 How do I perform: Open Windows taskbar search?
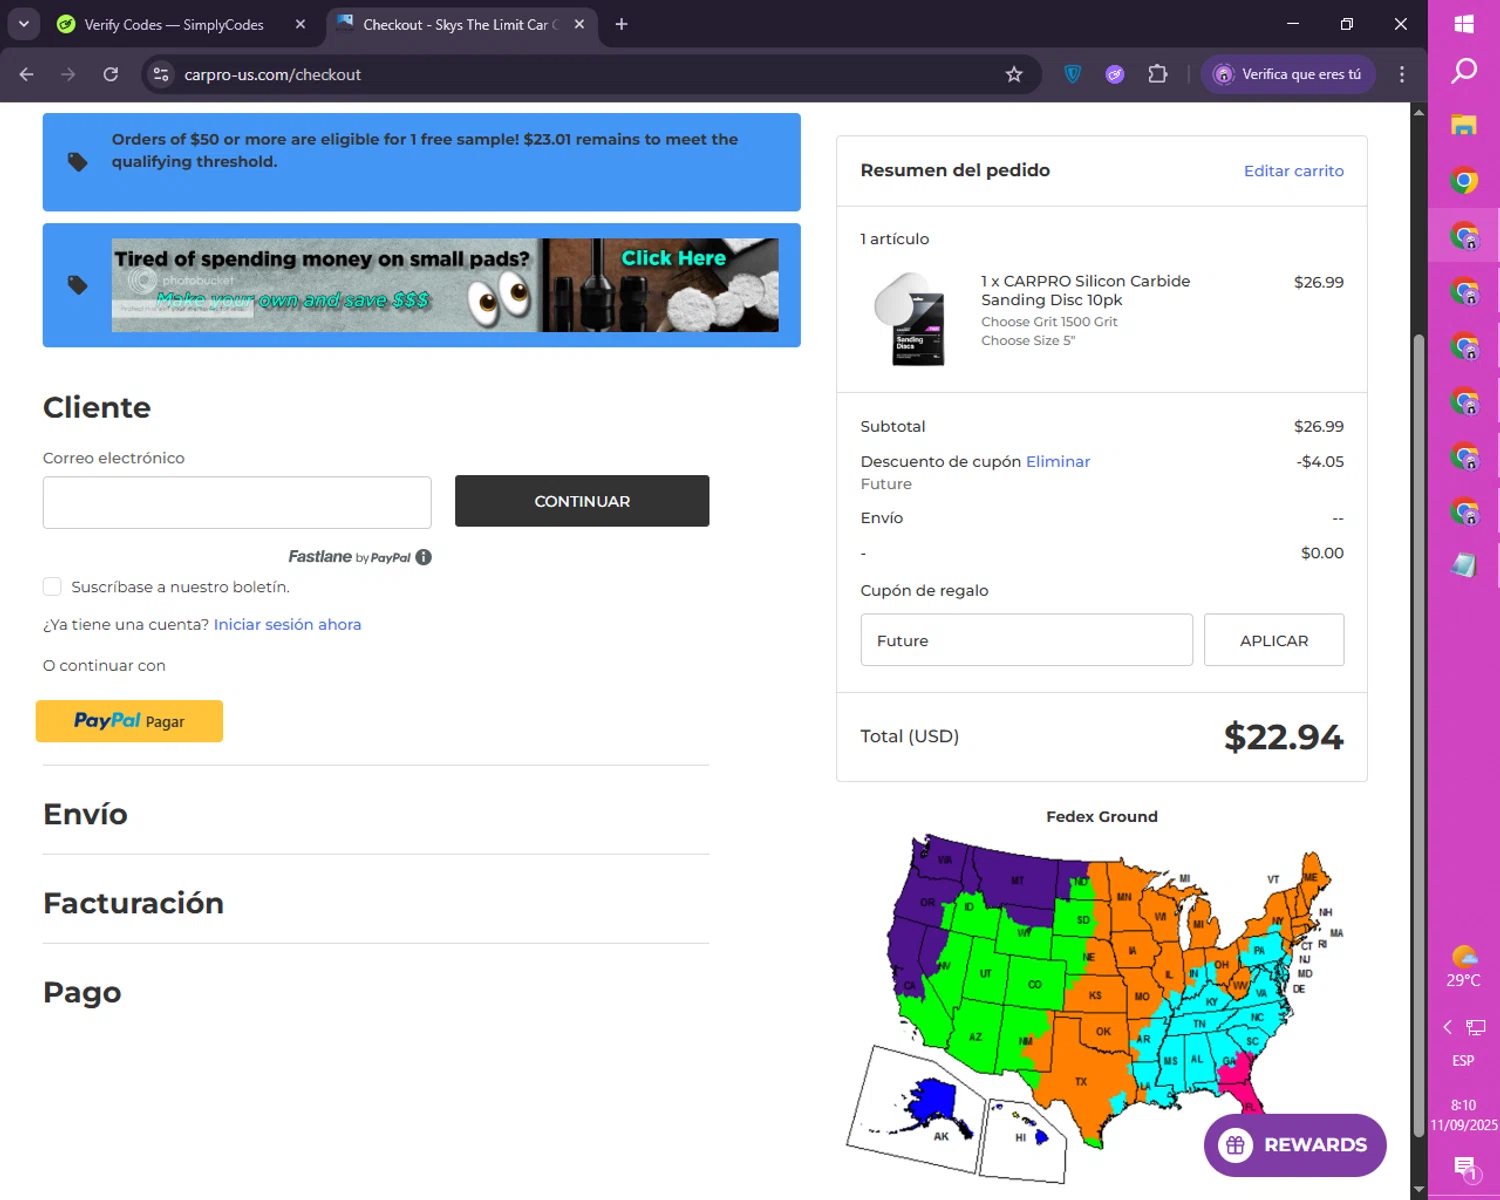[1464, 71]
